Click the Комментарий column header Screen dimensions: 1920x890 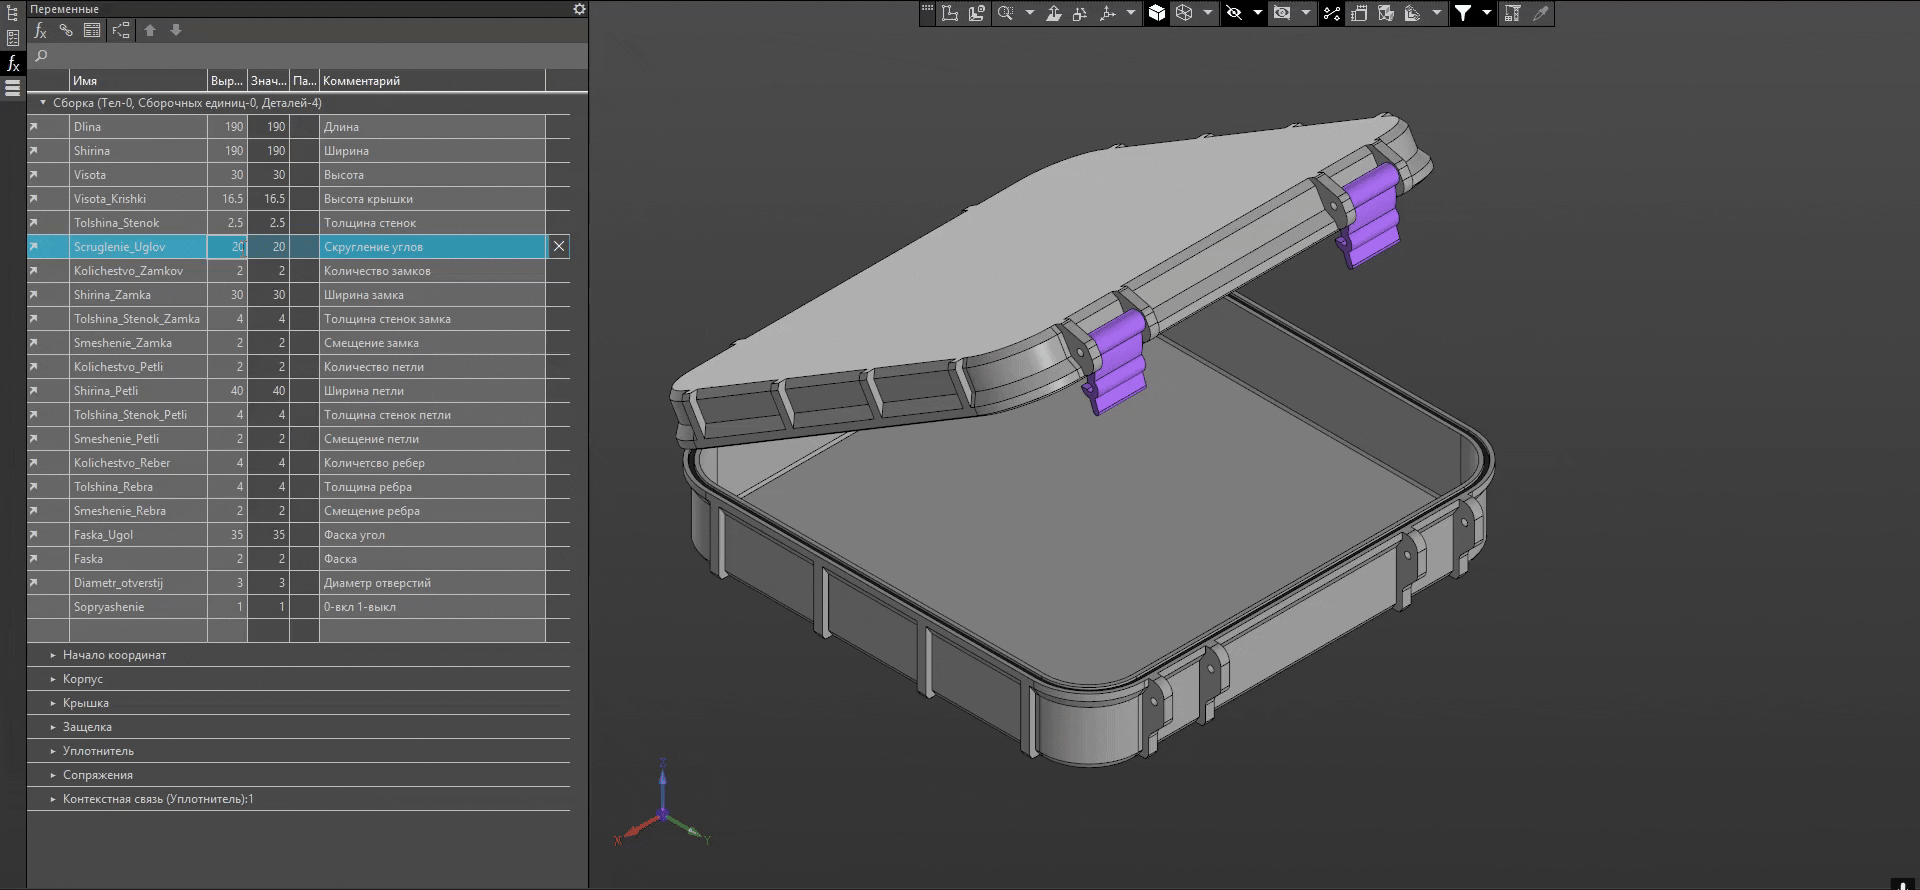[432, 81]
